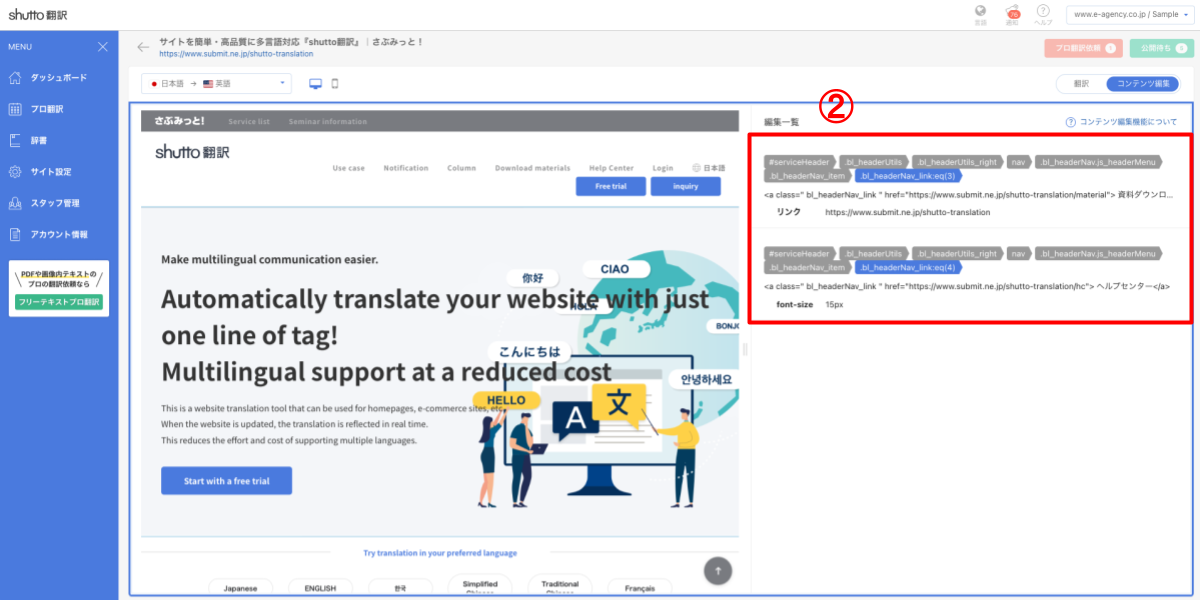The height and width of the screenshot is (600, 1200).
Task: Select the コンテンツ編集 mode toggle
Action: (1142, 84)
